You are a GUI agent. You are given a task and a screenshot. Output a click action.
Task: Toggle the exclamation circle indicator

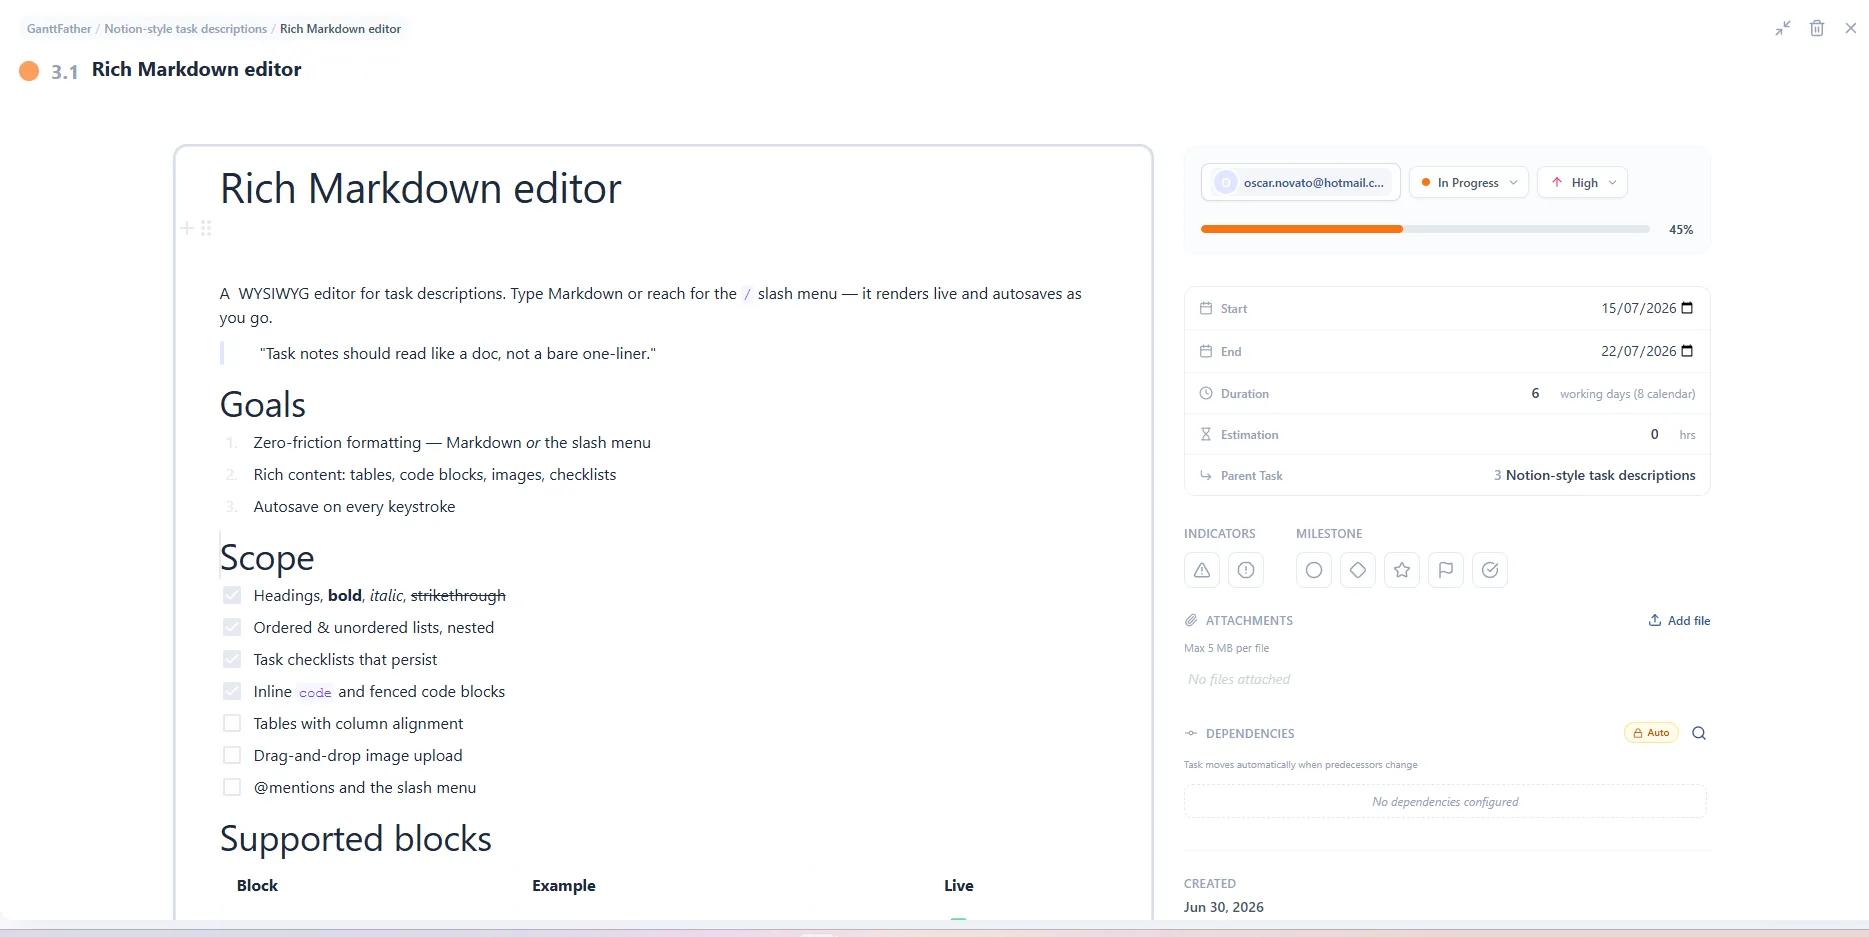click(1246, 570)
